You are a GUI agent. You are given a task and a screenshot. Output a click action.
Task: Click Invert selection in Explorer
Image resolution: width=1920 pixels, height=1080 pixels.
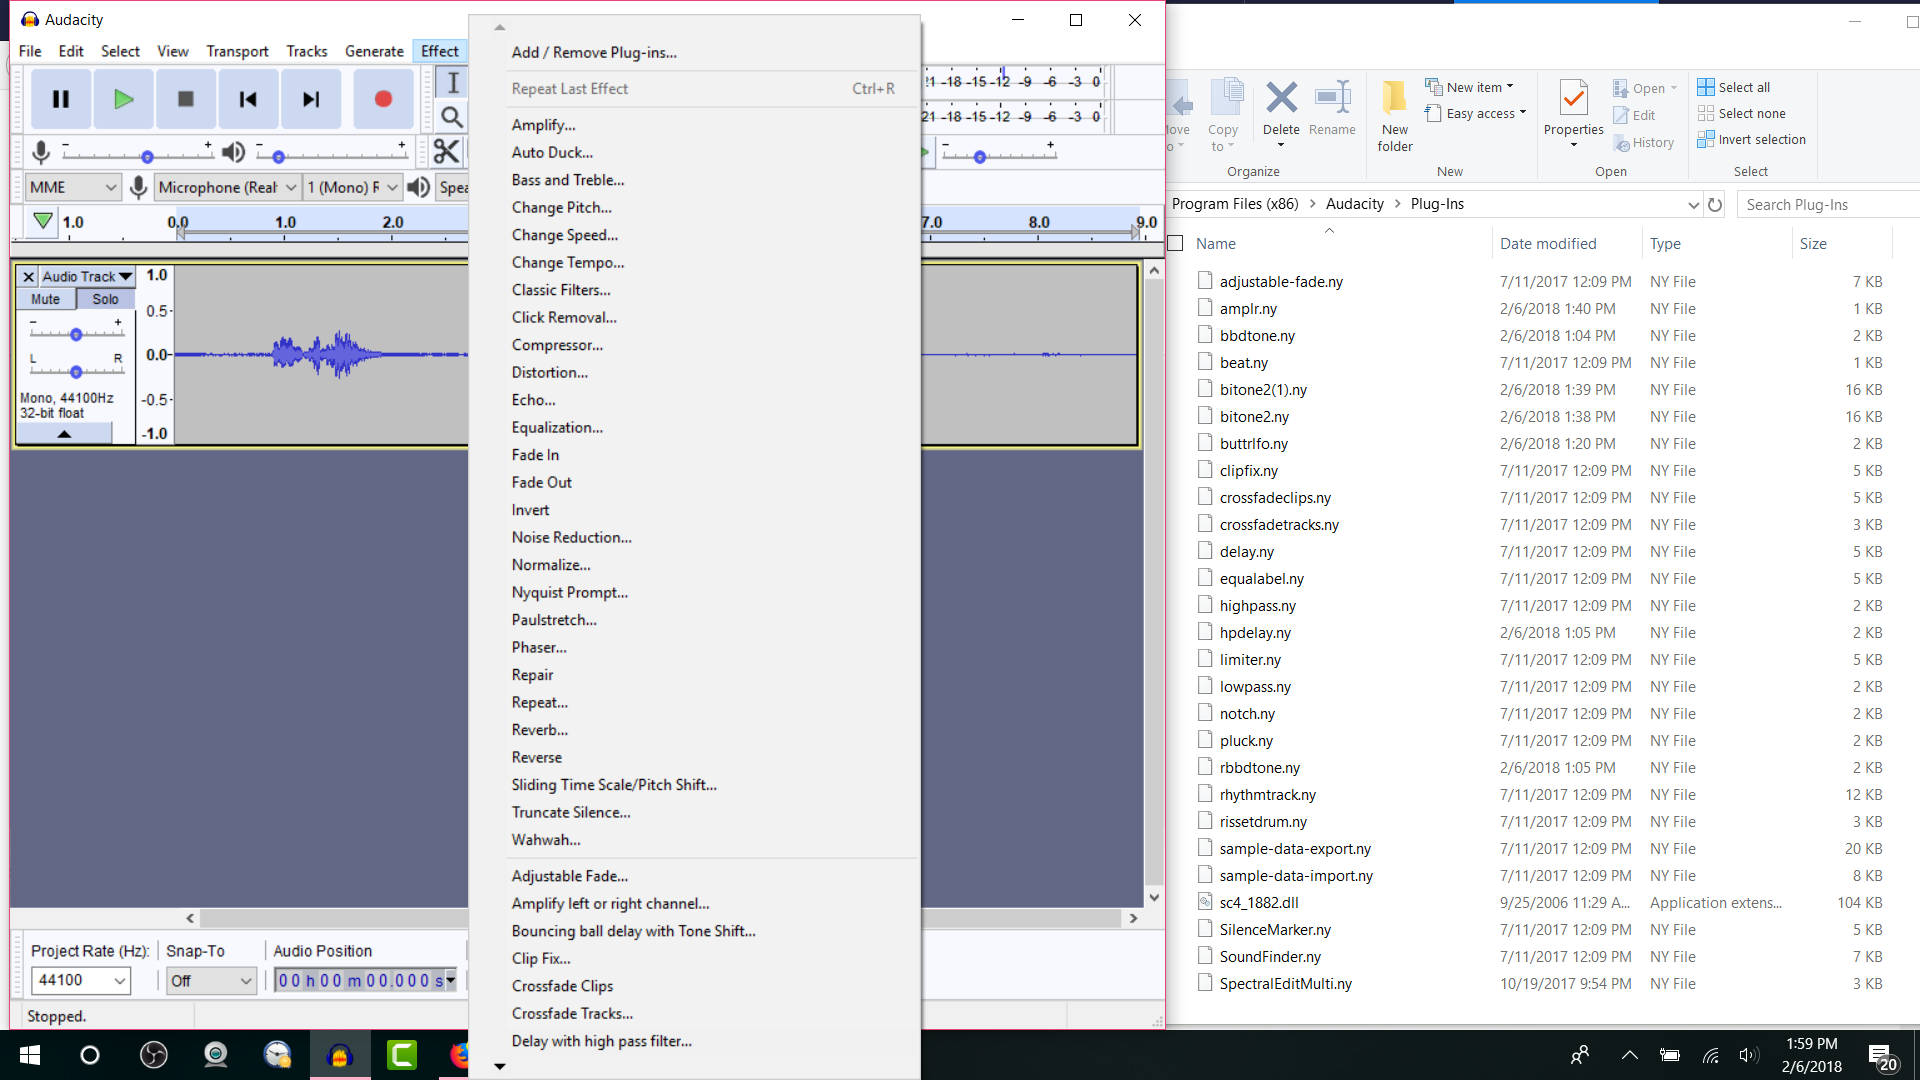(x=1751, y=140)
